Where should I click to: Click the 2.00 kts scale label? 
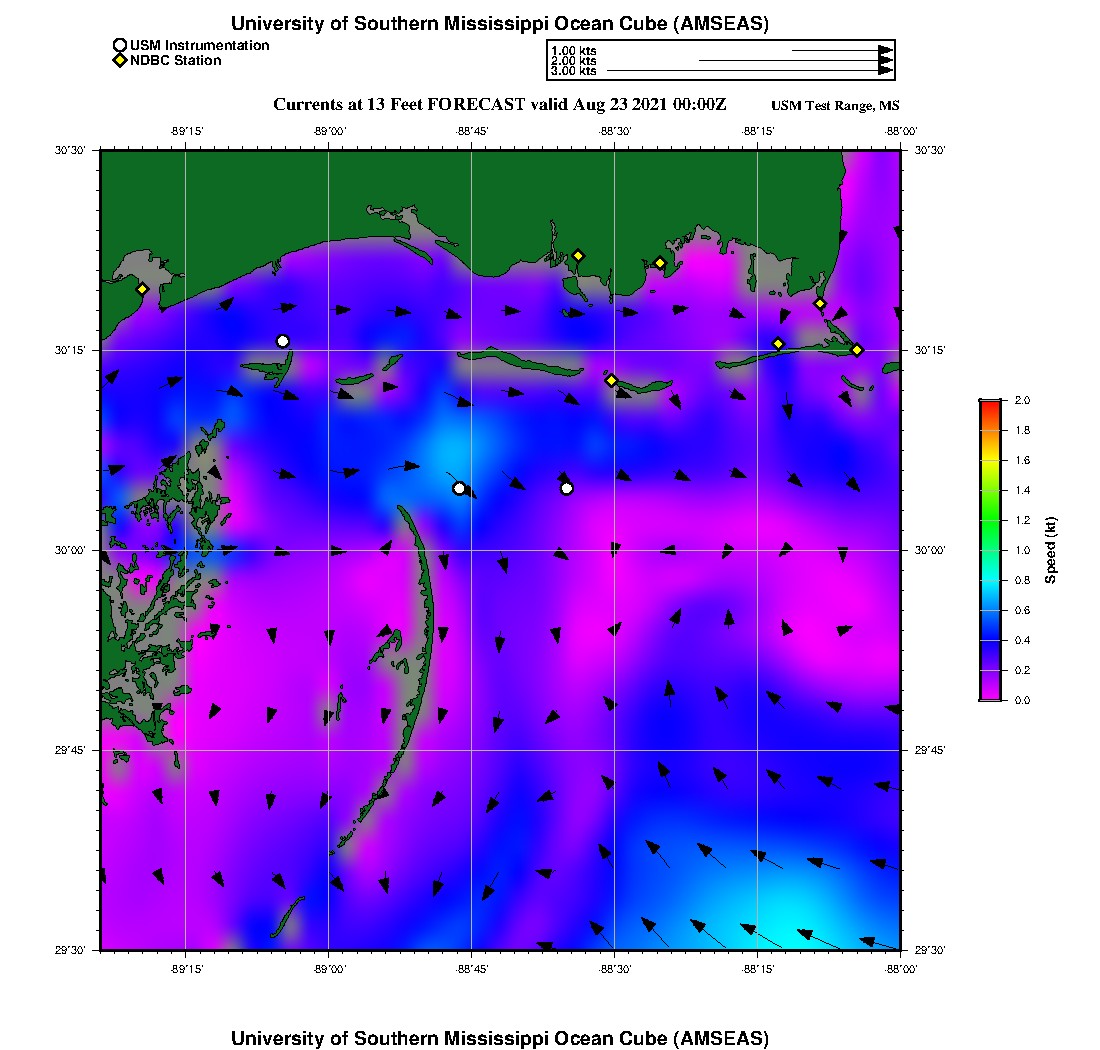pos(574,61)
